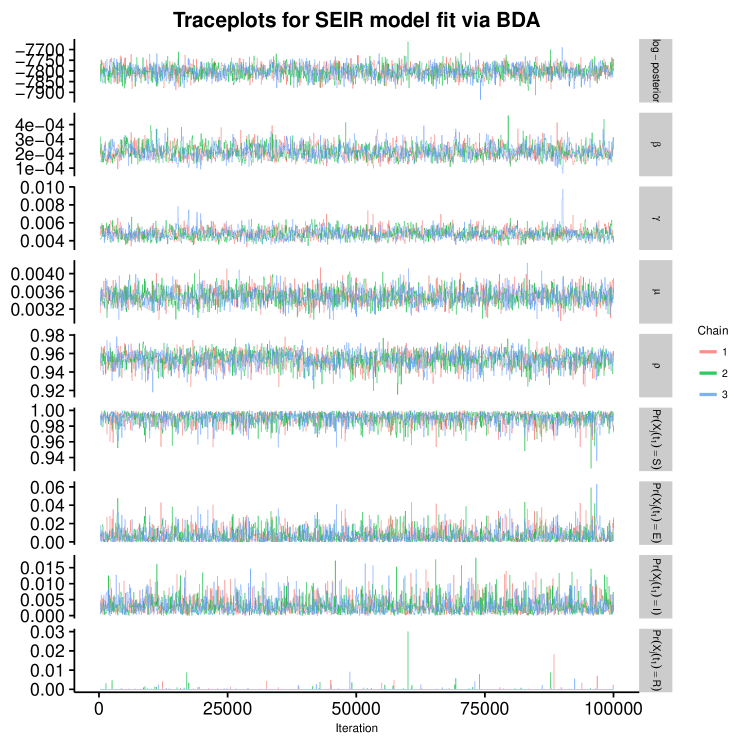
Task: Click y-axis label '0.92'
Action: [x=47, y=391]
